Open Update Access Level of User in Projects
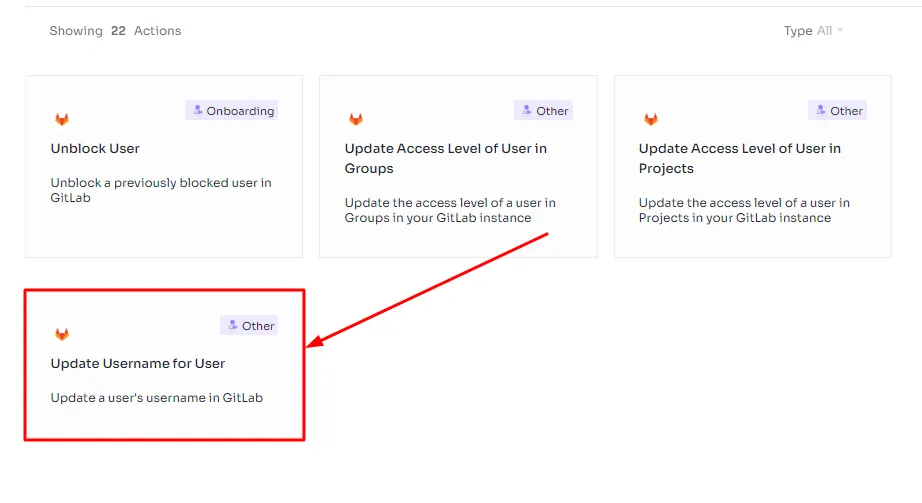This screenshot has width=922, height=503. tap(740, 158)
